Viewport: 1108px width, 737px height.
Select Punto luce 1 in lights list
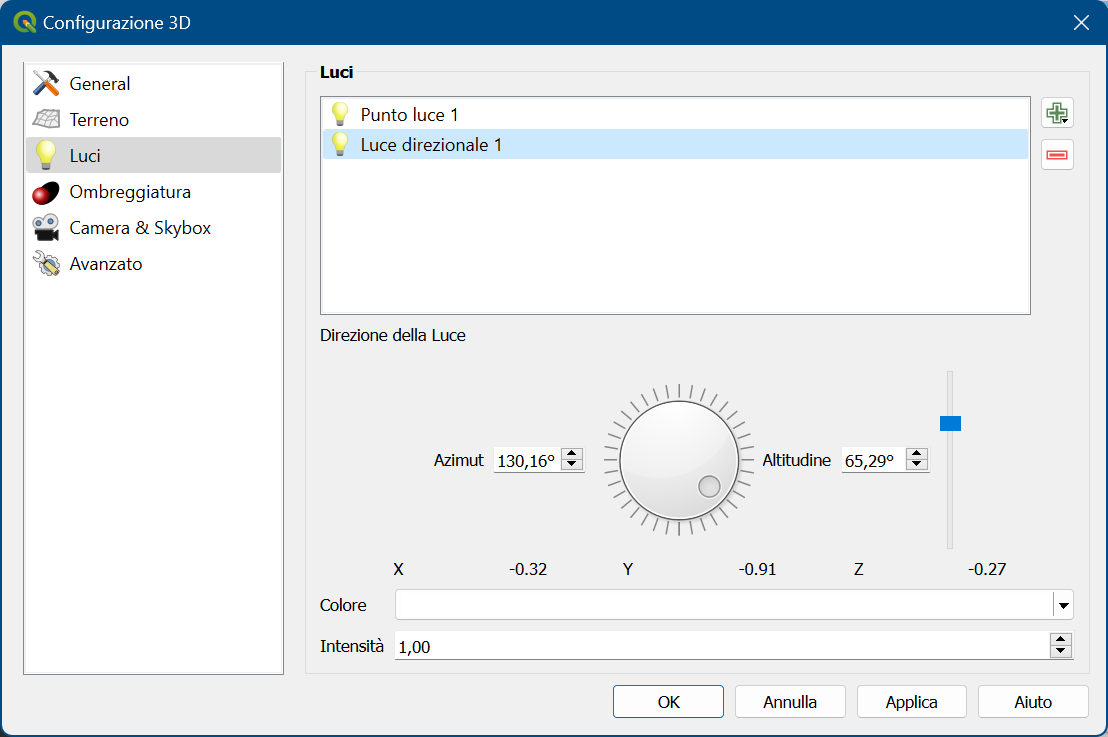tap(676, 114)
